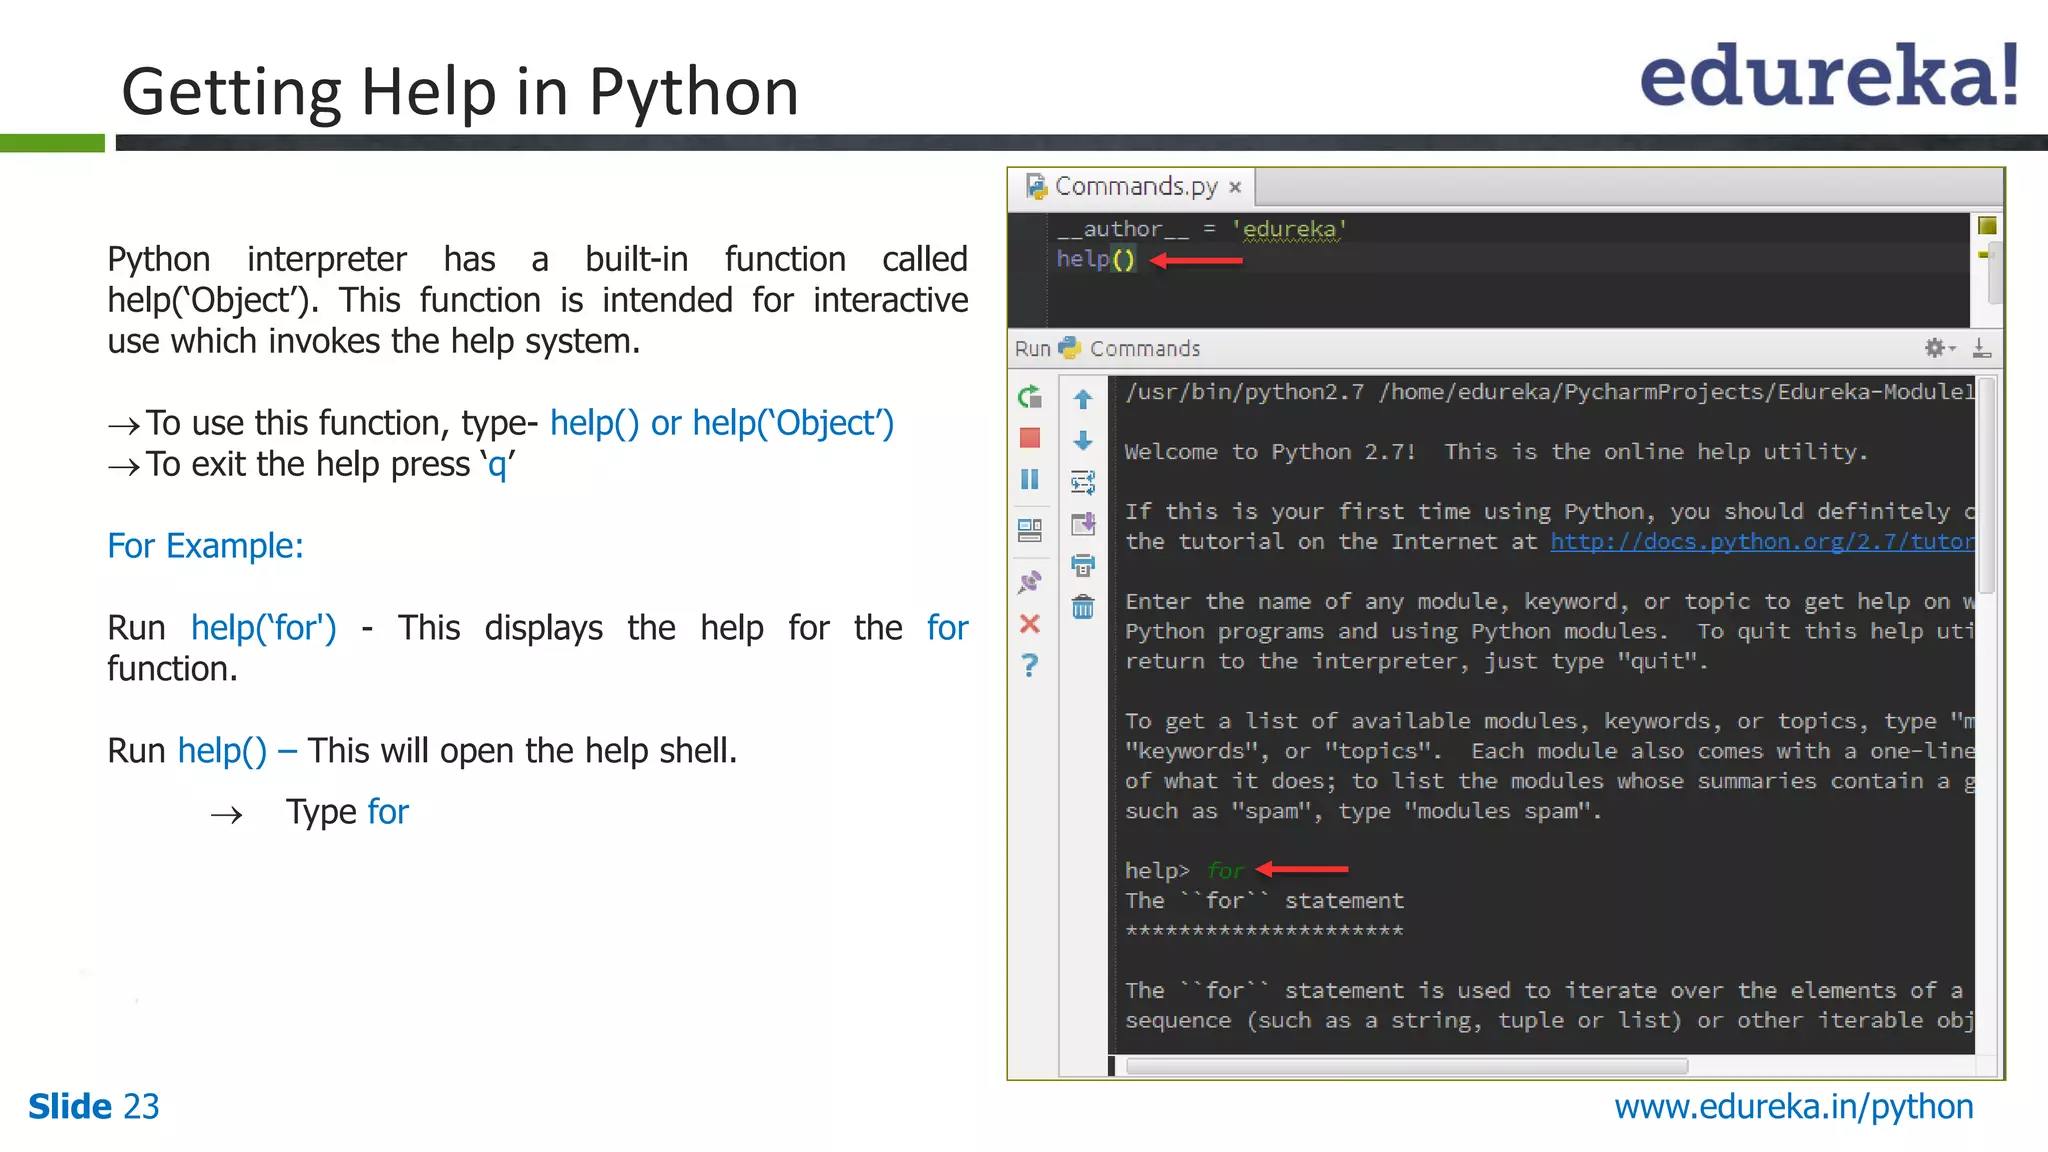The width and height of the screenshot is (2048, 1152).
Task: Hide Run panel with the download-arrow icon
Action: 1982,348
